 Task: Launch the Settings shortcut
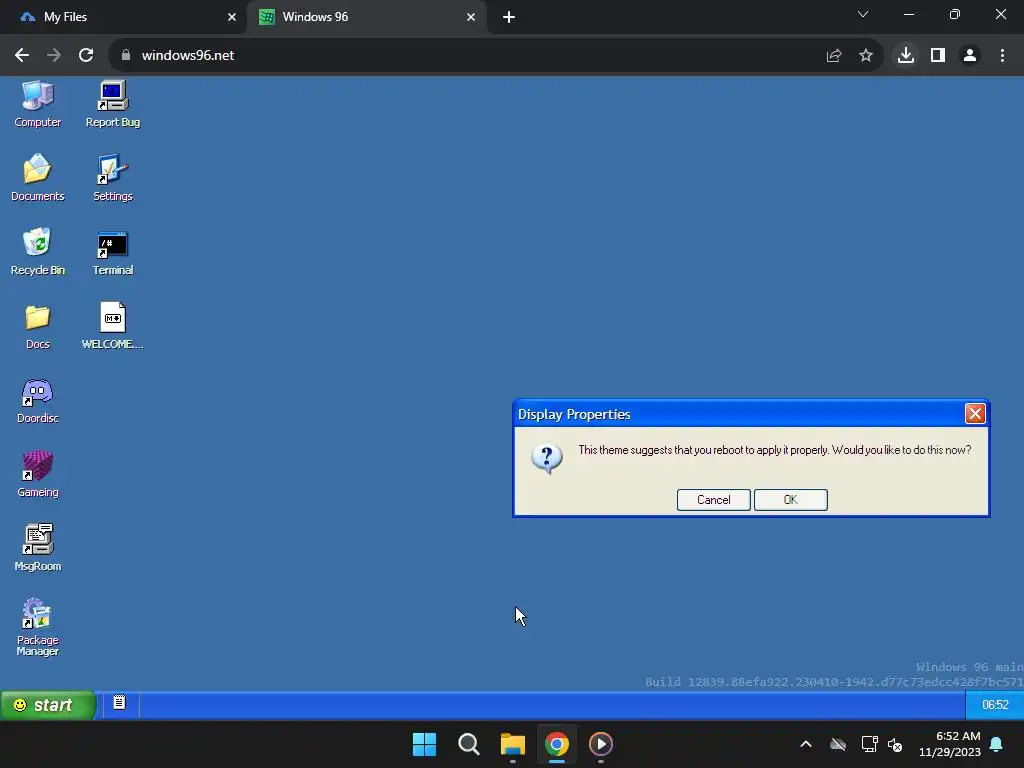112,178
